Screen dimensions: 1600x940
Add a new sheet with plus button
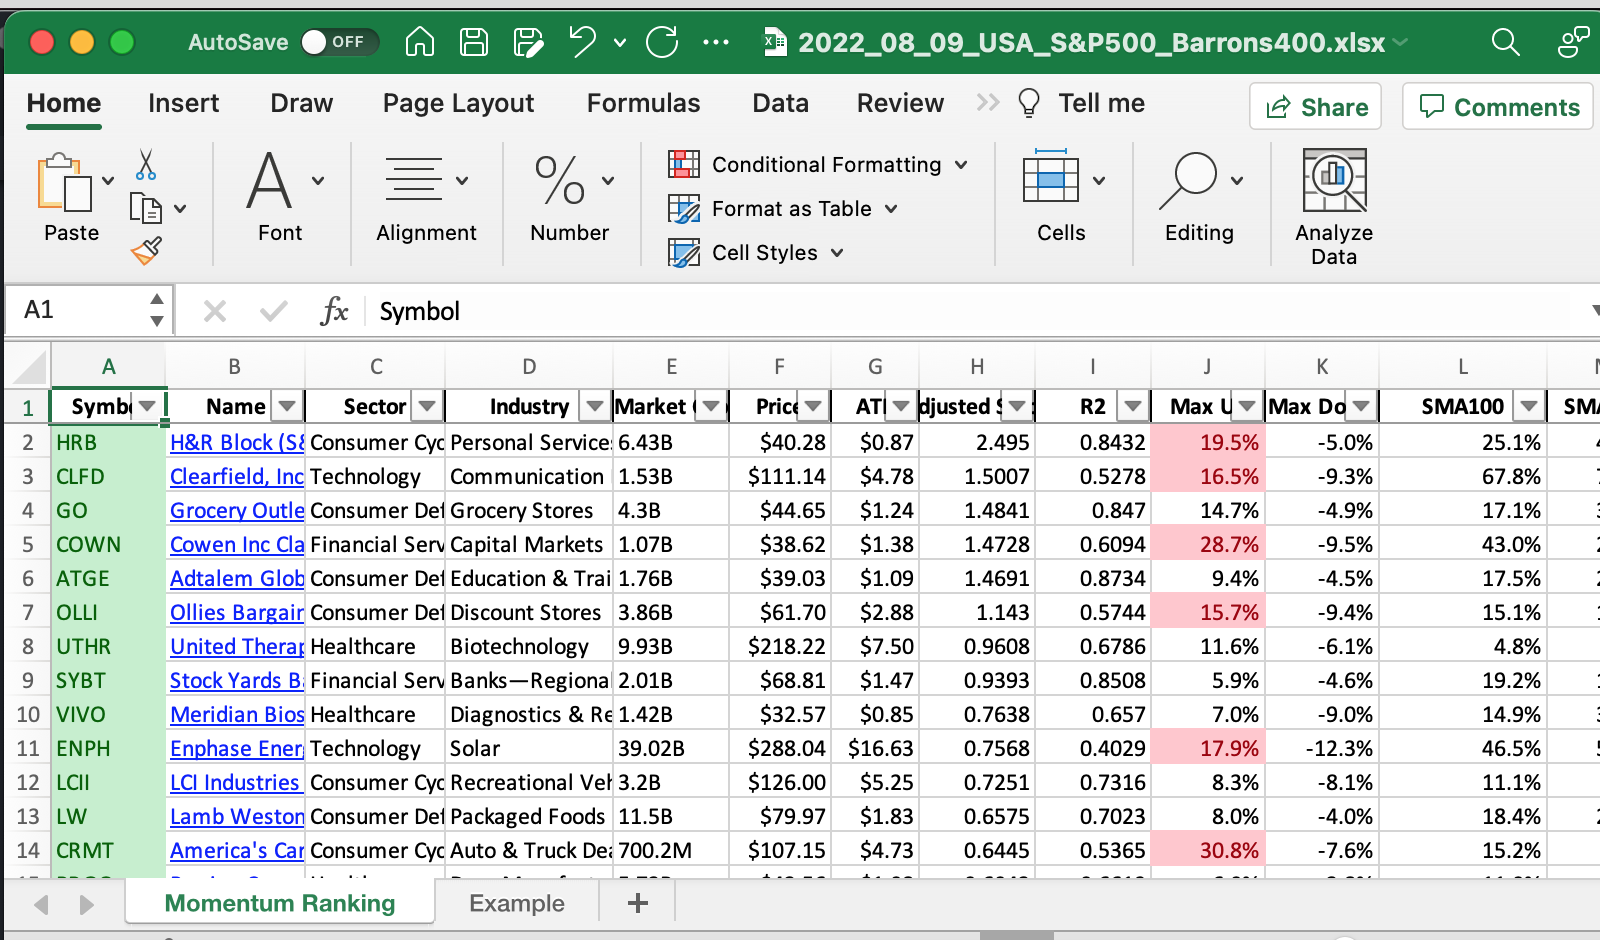click(637, 903)
